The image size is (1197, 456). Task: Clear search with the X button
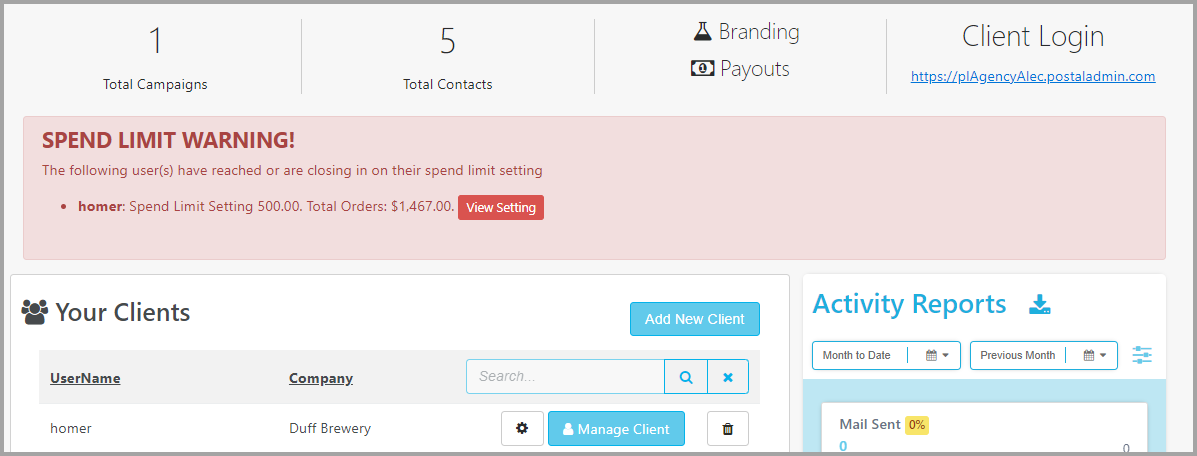(x=728, y=377)
